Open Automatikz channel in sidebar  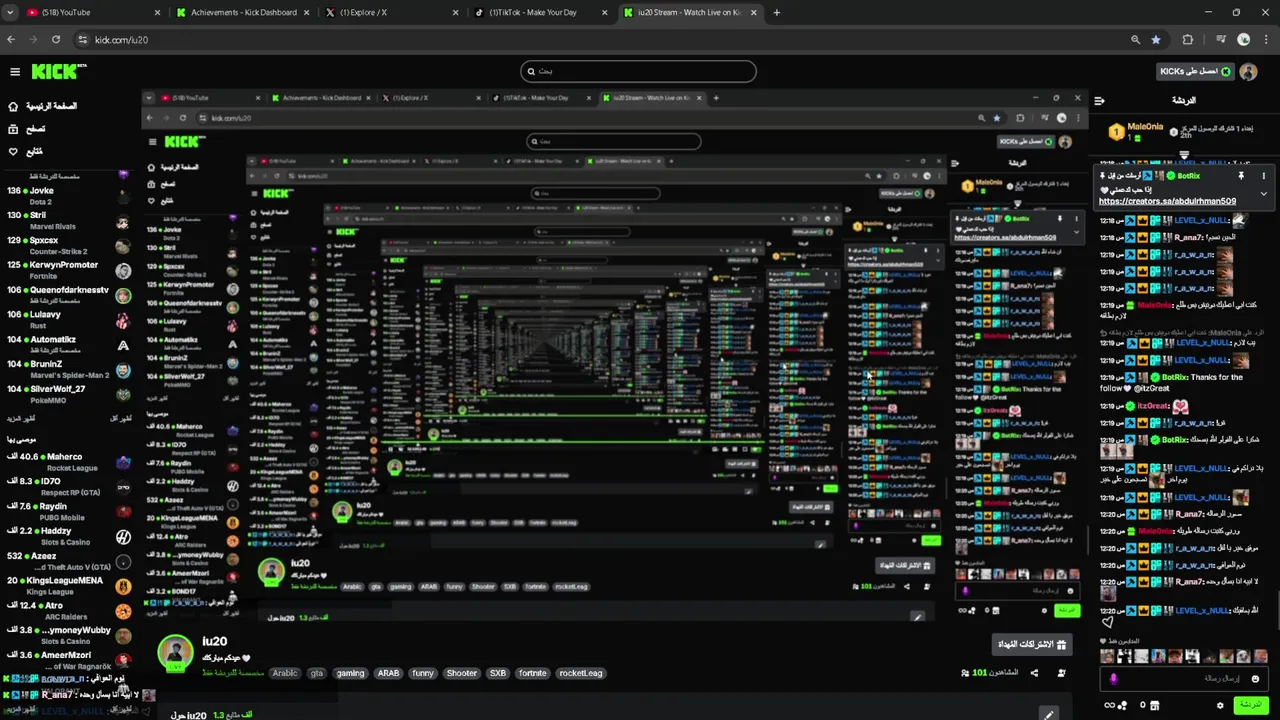coord(70,344)
